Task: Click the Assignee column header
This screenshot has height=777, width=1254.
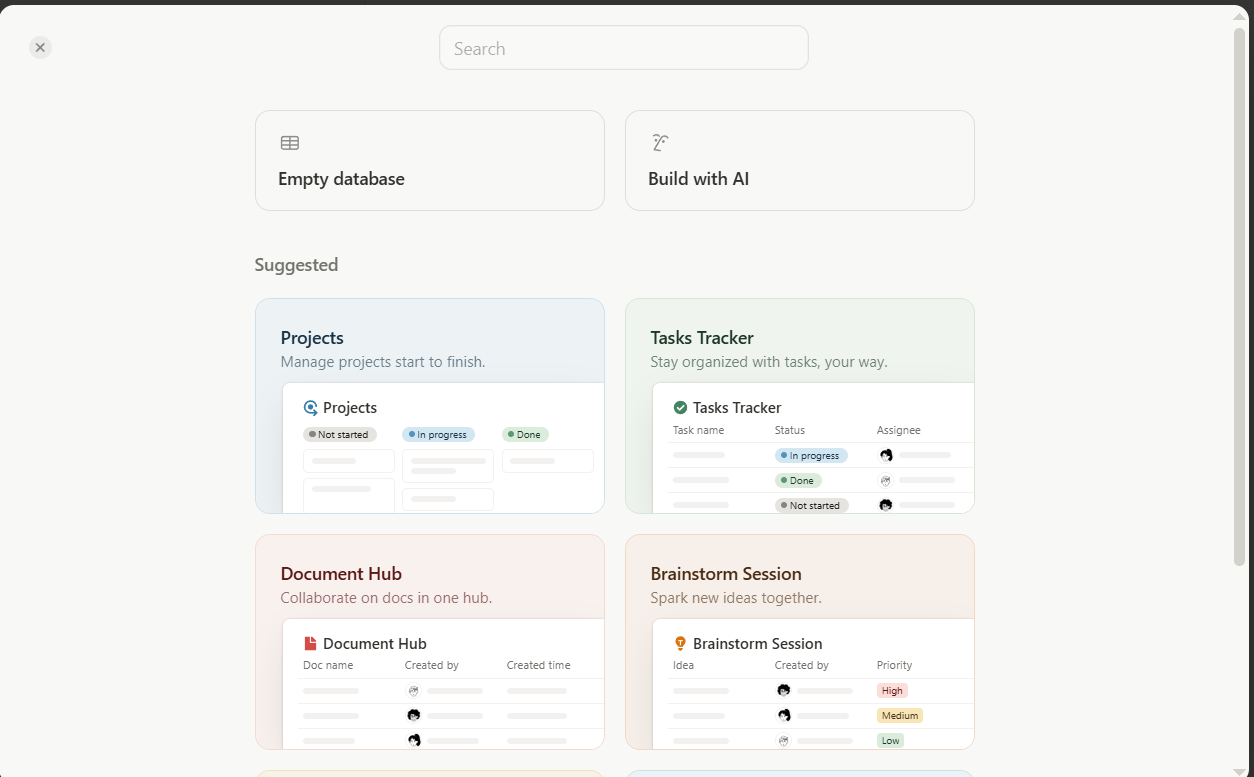Action: [x=899, y=430]
